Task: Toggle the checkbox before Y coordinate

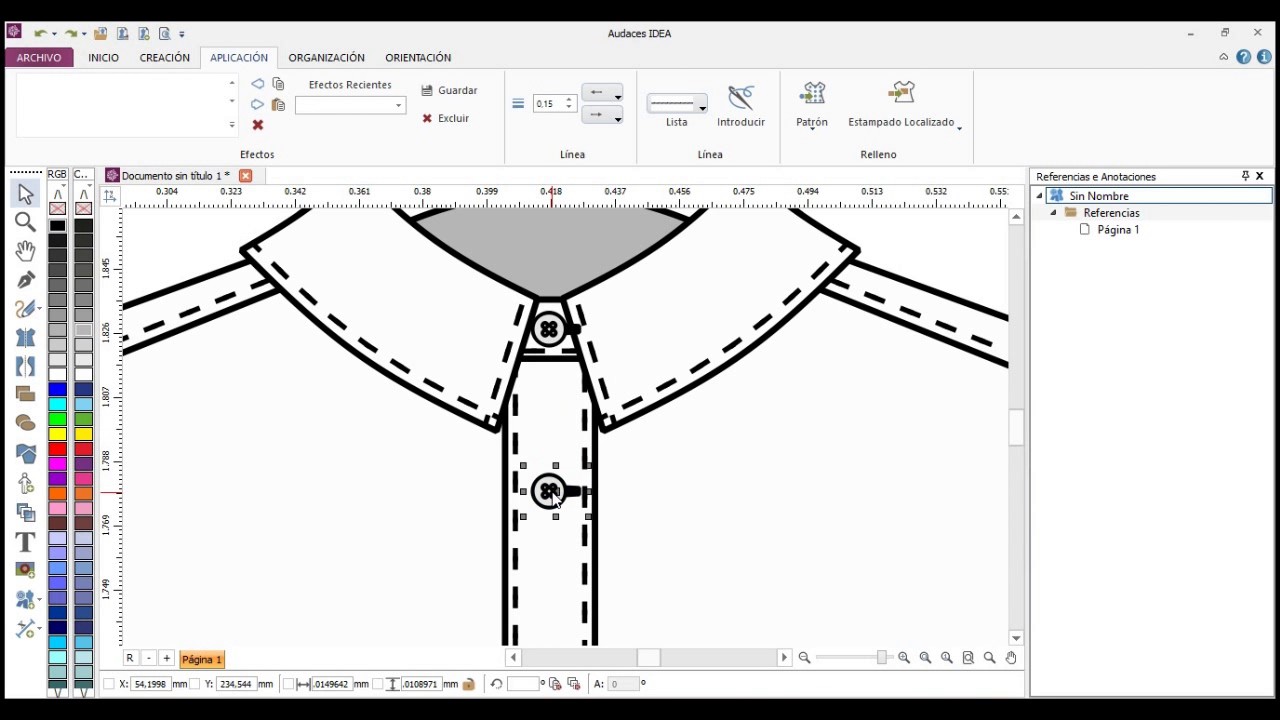Action: click(x=195, y=684)
